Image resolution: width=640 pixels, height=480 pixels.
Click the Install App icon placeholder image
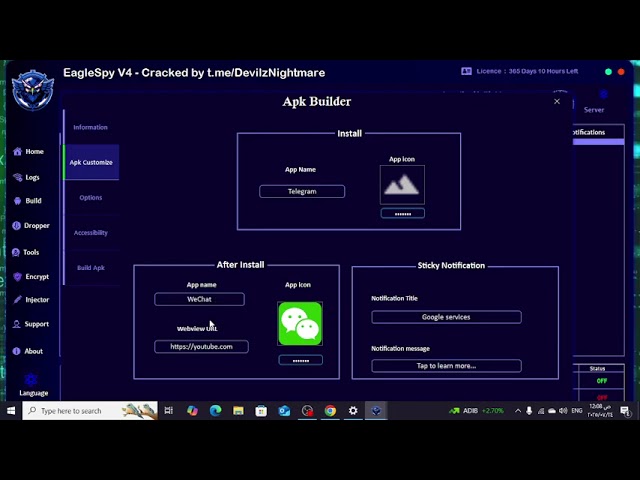[x=402, y=185]
